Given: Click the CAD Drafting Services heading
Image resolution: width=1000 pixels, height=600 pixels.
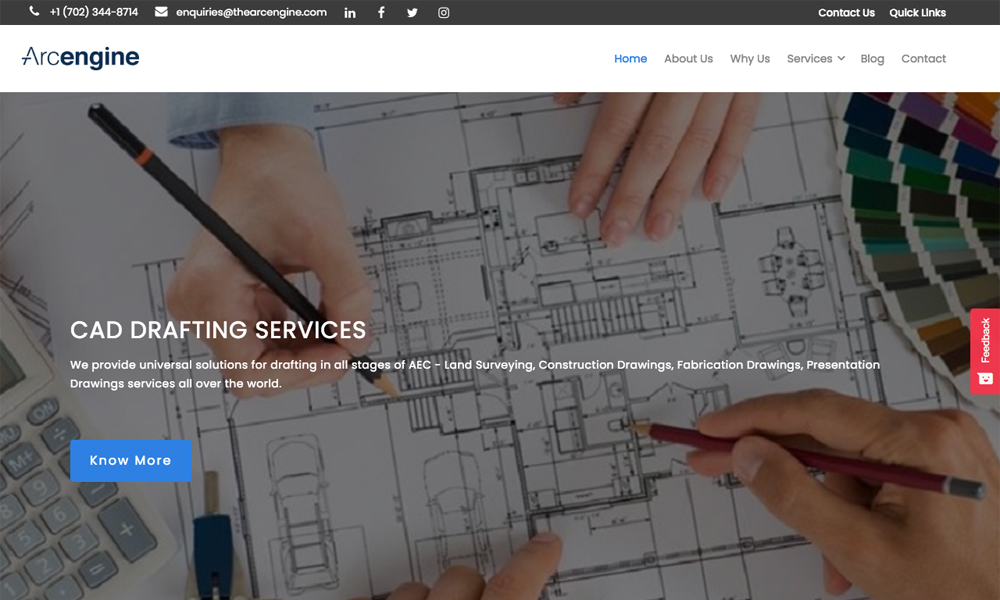Looking at the screenshot, I should 218,330.
